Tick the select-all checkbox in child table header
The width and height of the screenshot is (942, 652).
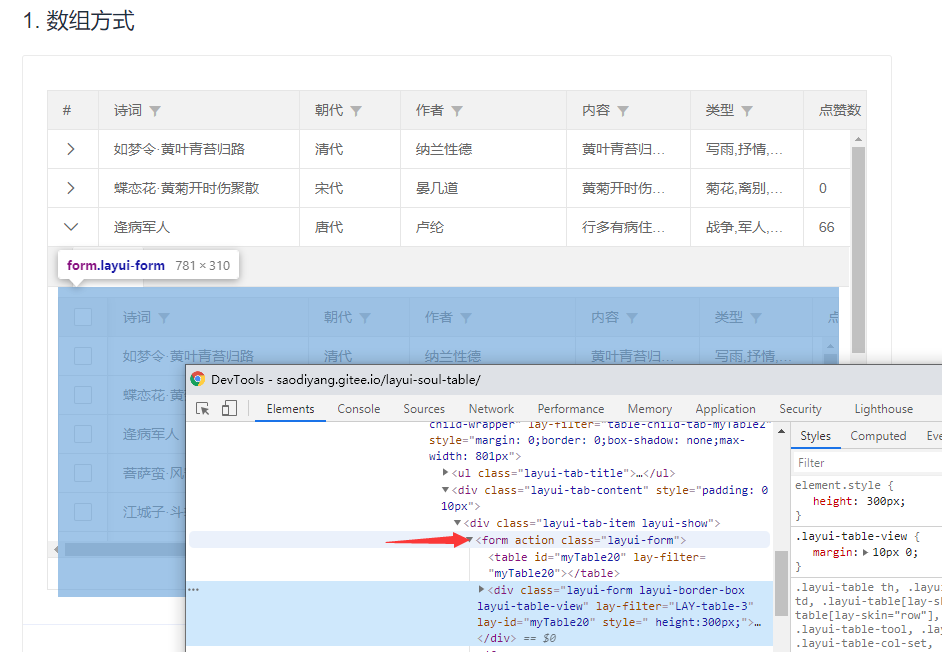pos(83,317)
